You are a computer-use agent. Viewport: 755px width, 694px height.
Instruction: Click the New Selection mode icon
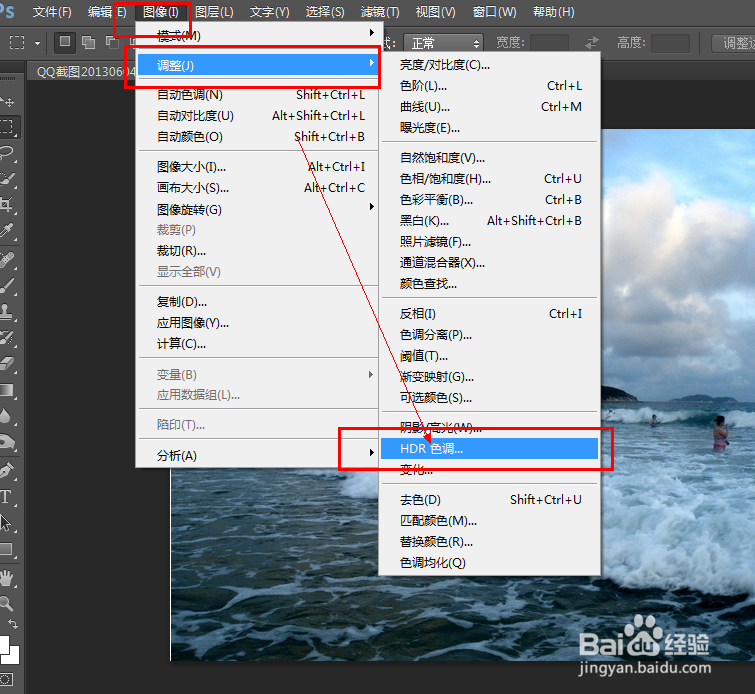coord(65,42)
